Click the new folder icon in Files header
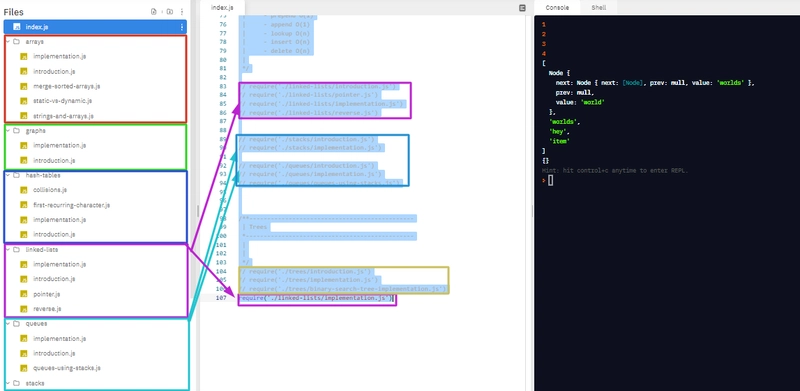Screen dimensions: 800x391 click(x=169, y=12)
